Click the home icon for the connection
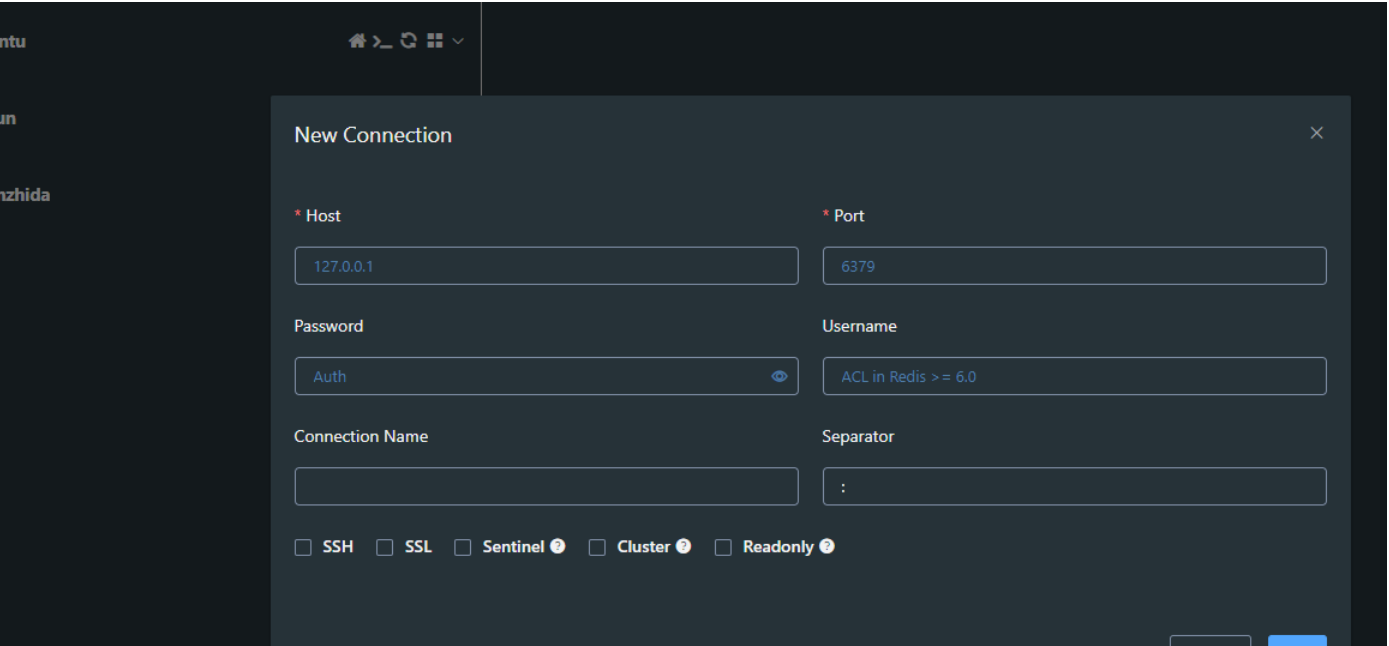This screenshot has width=1389, height=646. (x=356, y=41)
